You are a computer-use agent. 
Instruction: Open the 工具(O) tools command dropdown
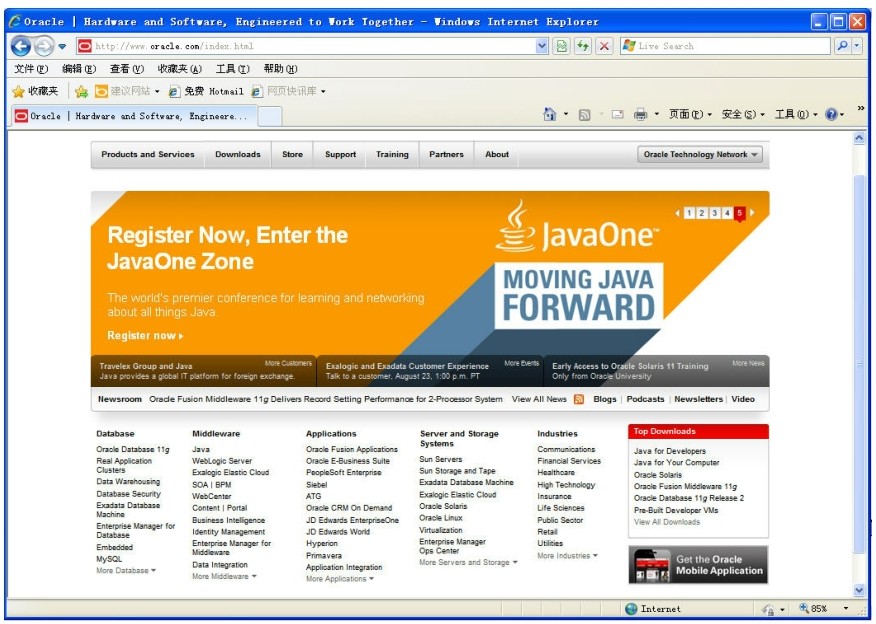tap(796, 115)
